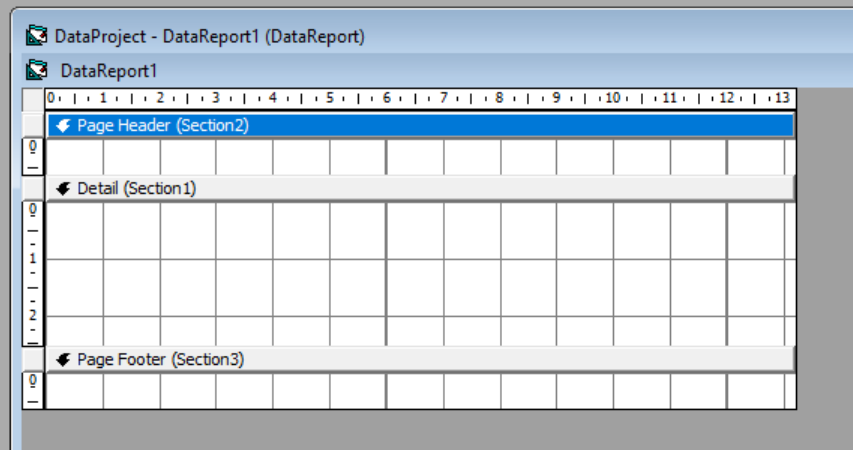Click the DataReport1 inner window title
Image resolution: width=853 pixels, height=450 pixels.
[109, 71]
